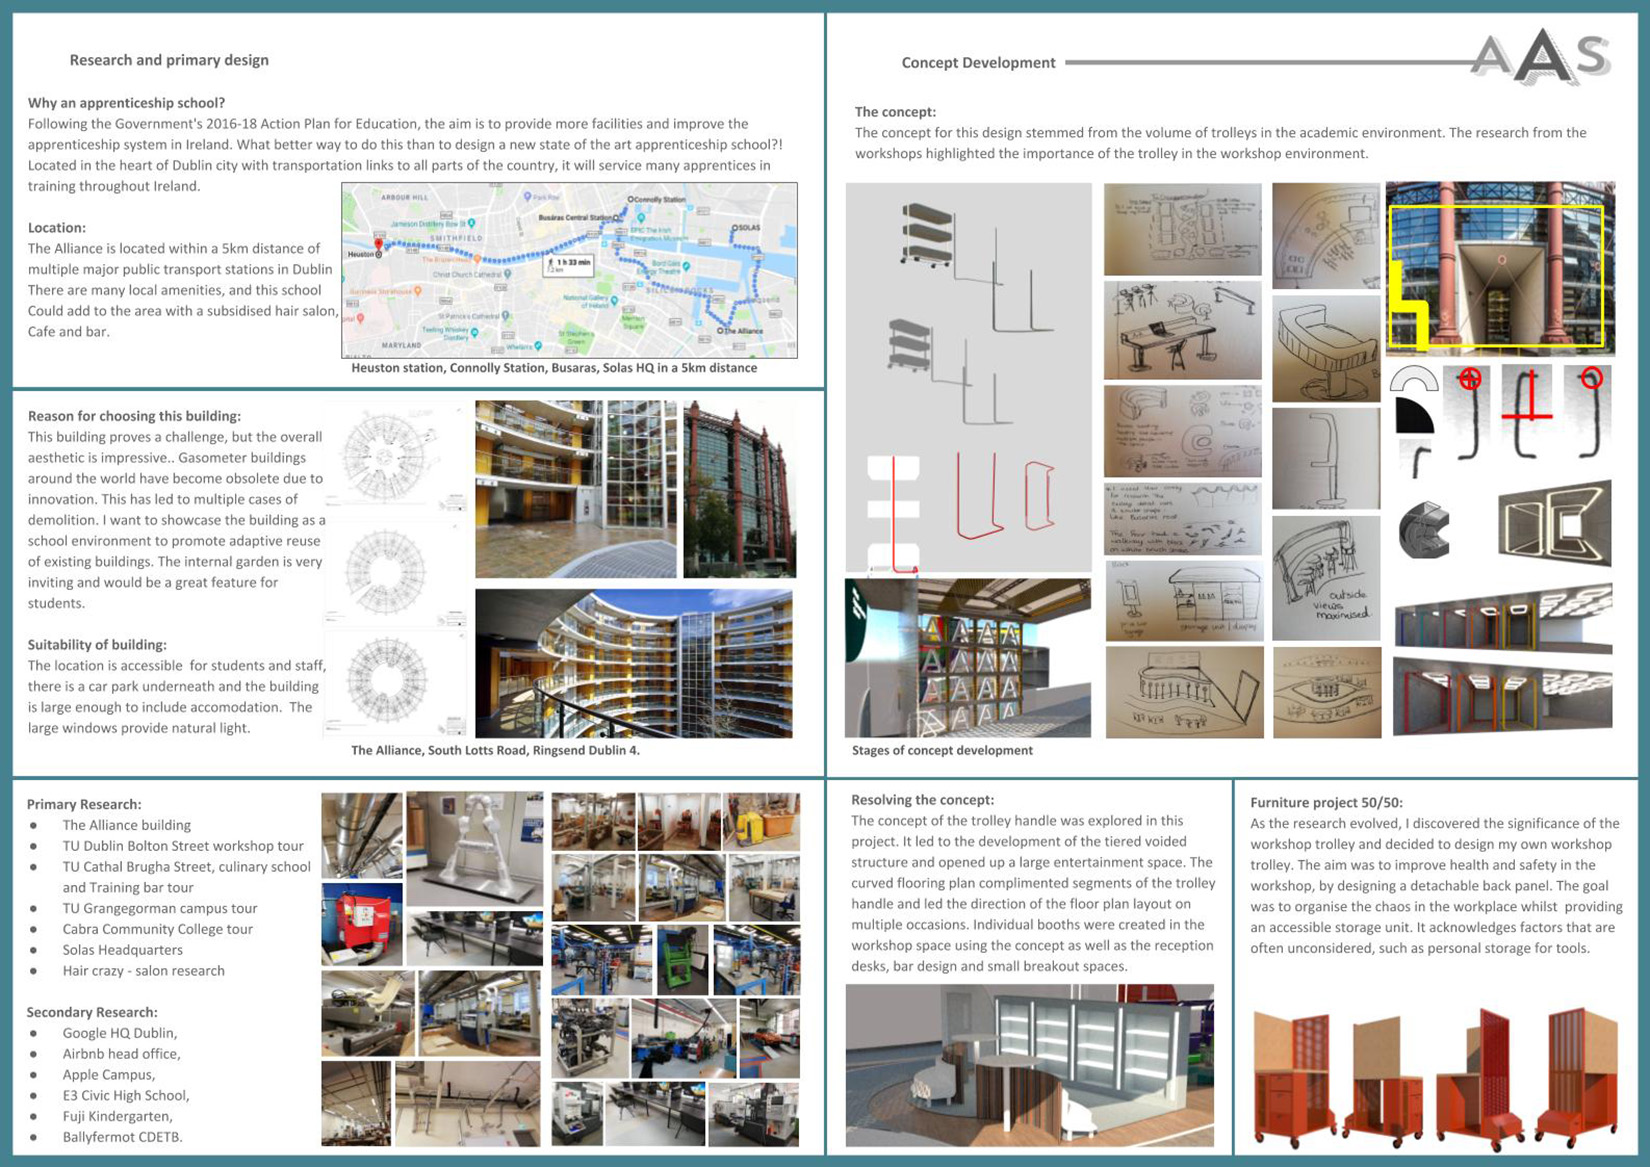
Task: Open the Dublin route map image
Action: tap(569, 270)
